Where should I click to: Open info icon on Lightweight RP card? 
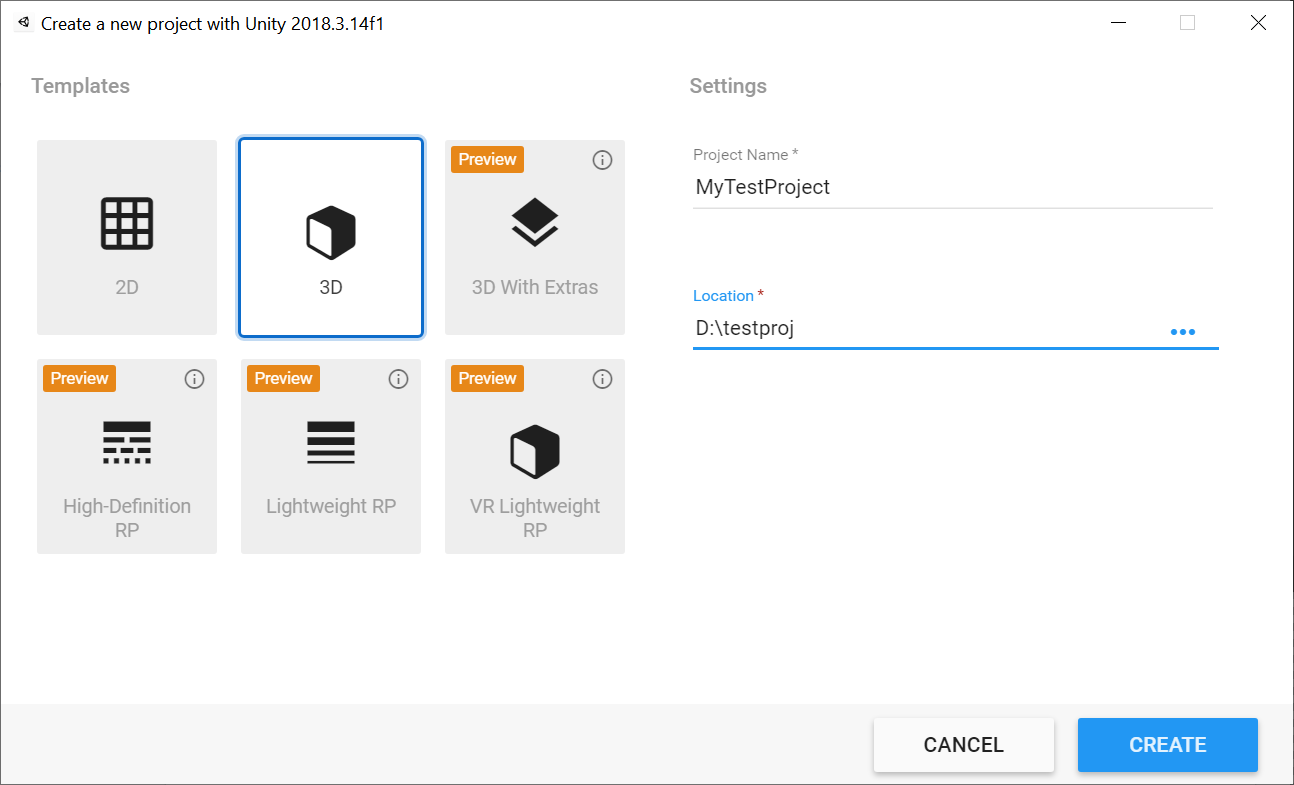[398, 379]
